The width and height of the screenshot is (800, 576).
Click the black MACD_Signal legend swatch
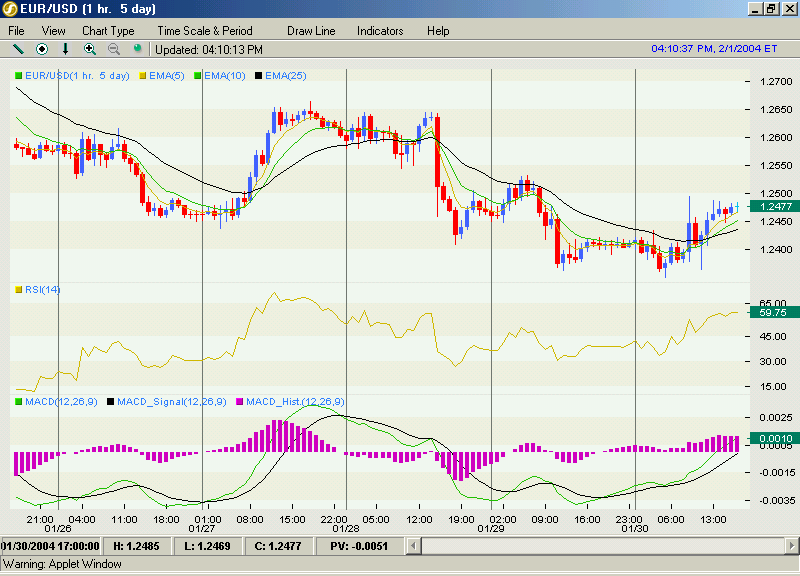pyautogui.click(x=110, y=402)
